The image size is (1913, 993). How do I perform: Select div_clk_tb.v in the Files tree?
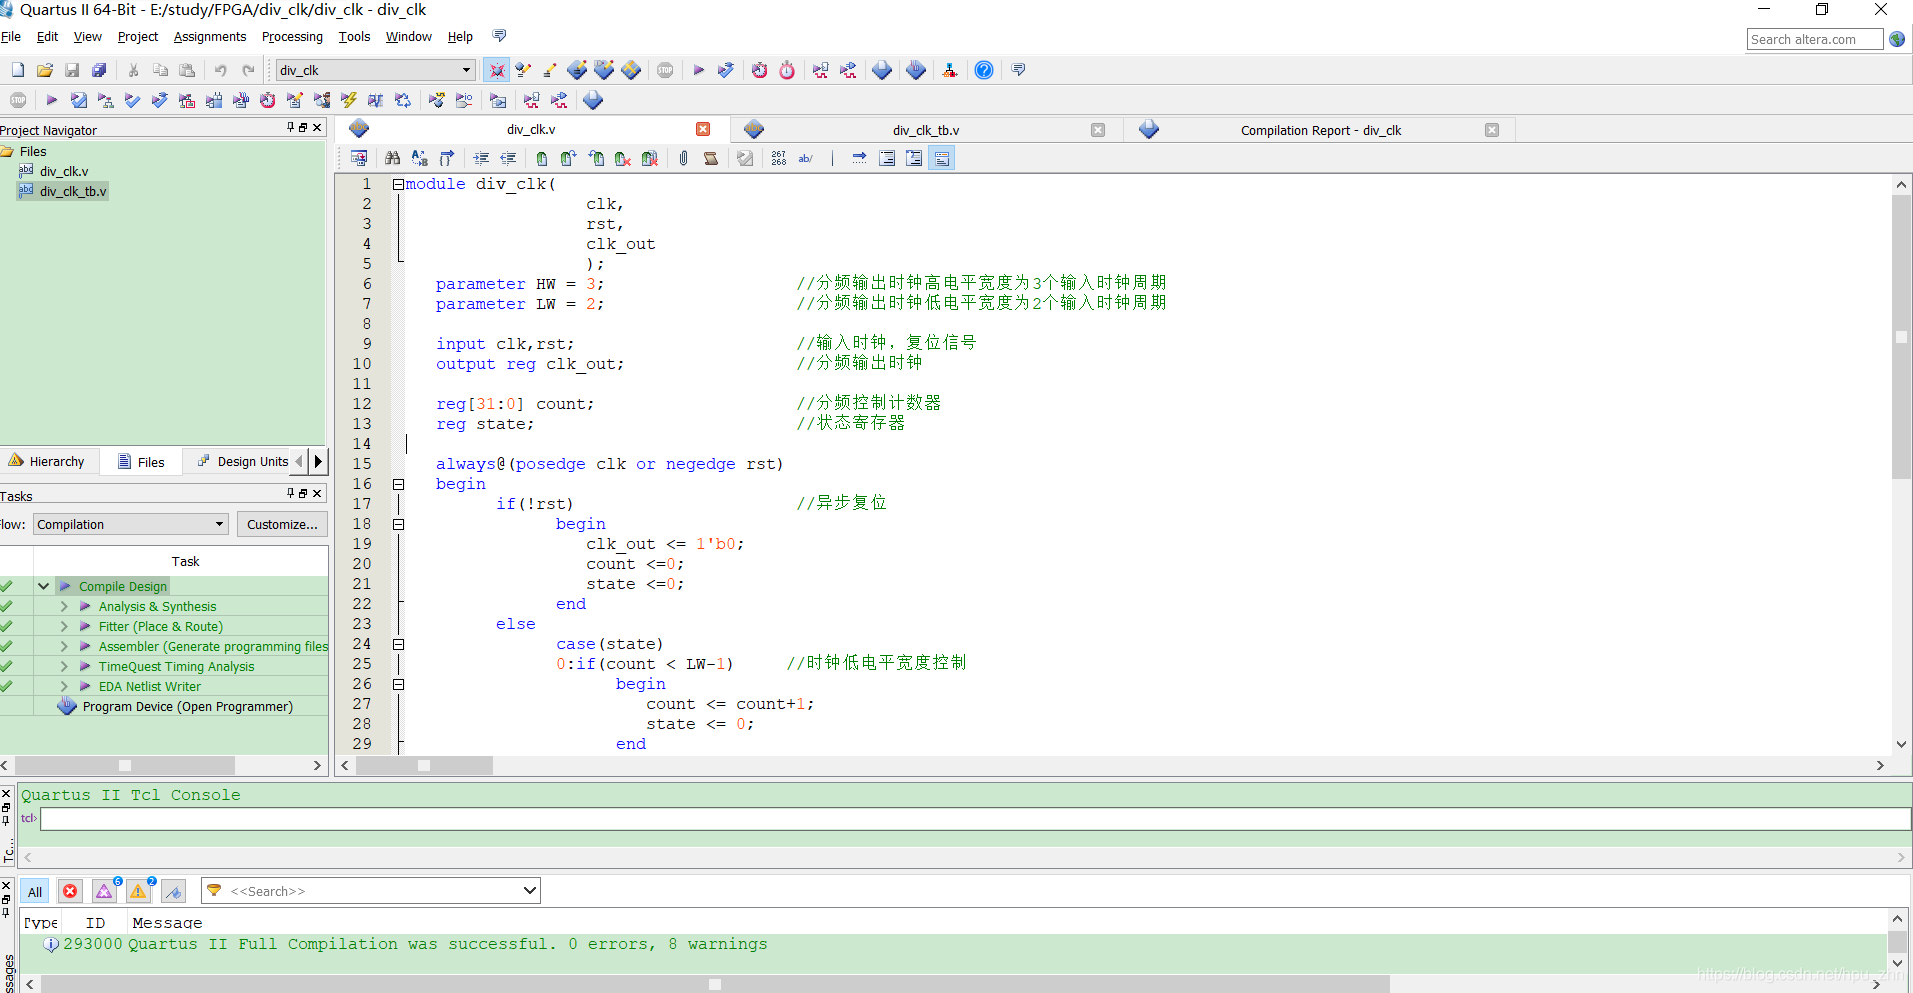(x=73, y=191)
